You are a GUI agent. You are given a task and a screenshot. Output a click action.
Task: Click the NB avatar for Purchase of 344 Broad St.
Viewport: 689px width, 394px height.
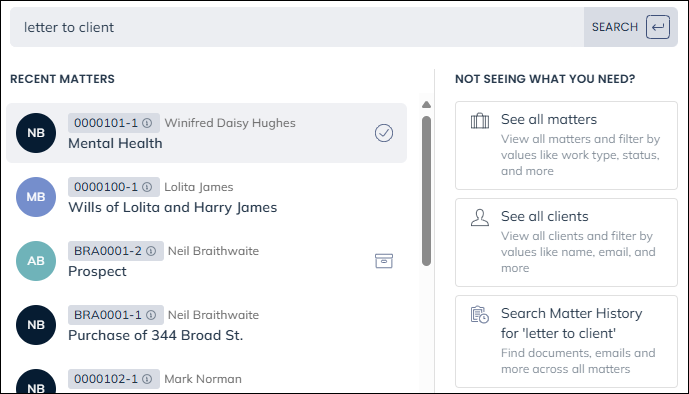pyautogui.click(x=36, y=325)
